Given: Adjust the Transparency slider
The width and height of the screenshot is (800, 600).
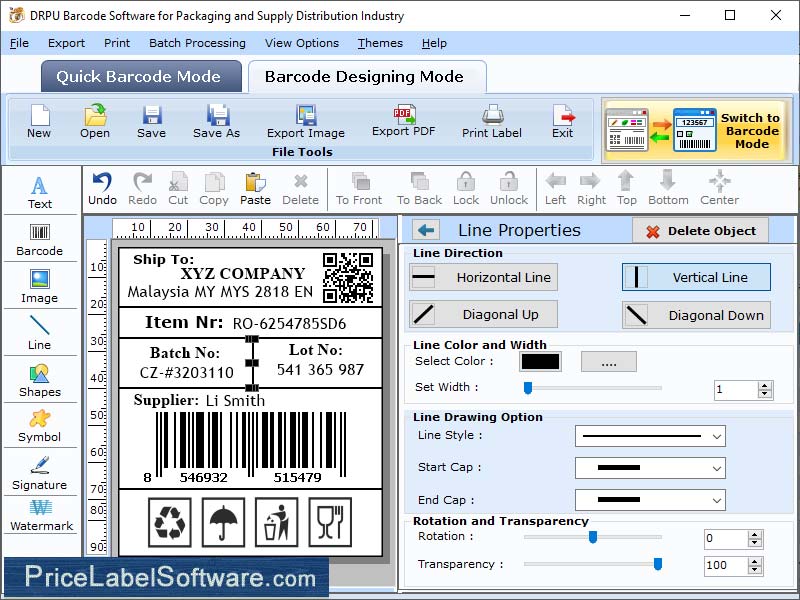Looking at the screenshot, I should (x=658, y=565).
